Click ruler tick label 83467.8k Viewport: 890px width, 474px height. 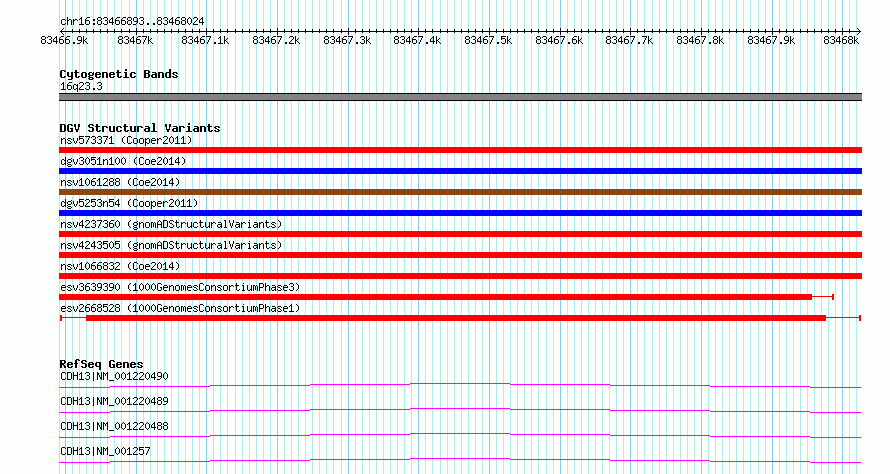click(700, 40)
